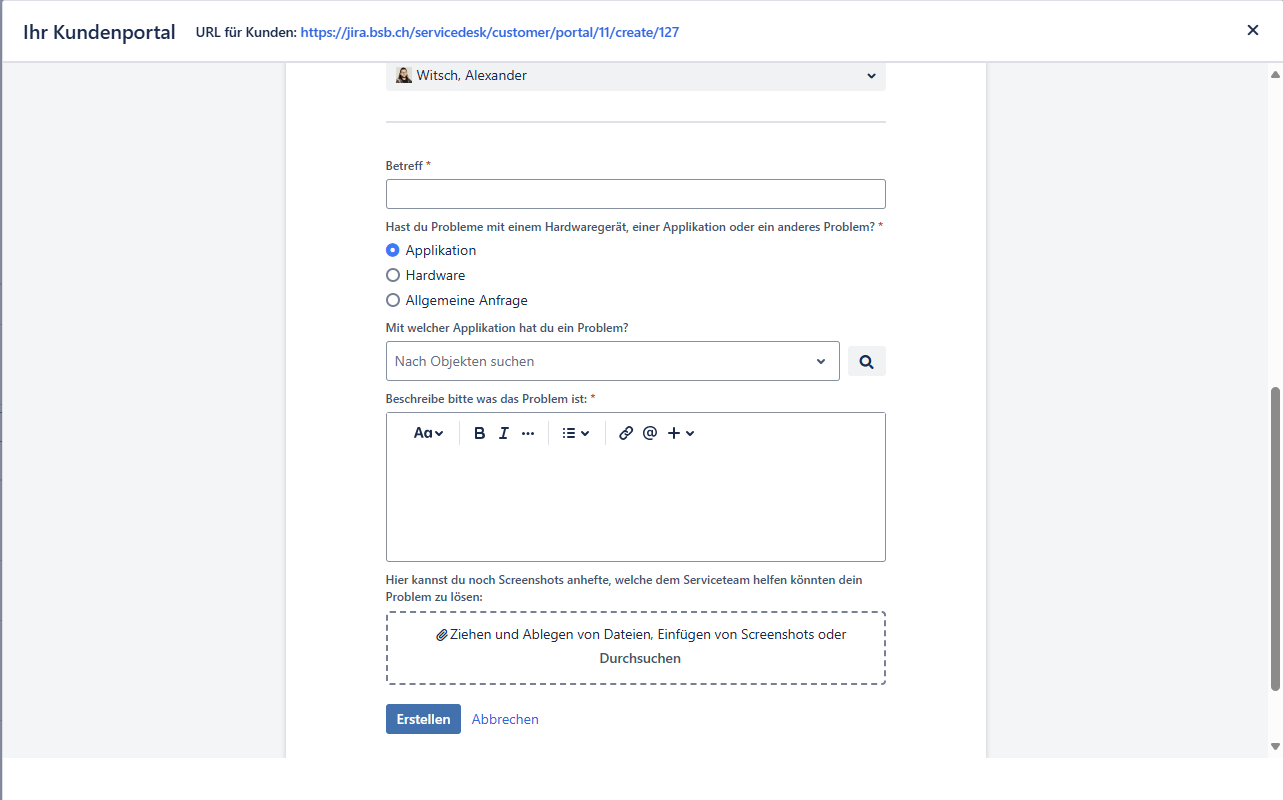Click the Witsch, Alexander avatar
Screen dimensions: 1283x800
pyautogui.click(x=404, y=75)
